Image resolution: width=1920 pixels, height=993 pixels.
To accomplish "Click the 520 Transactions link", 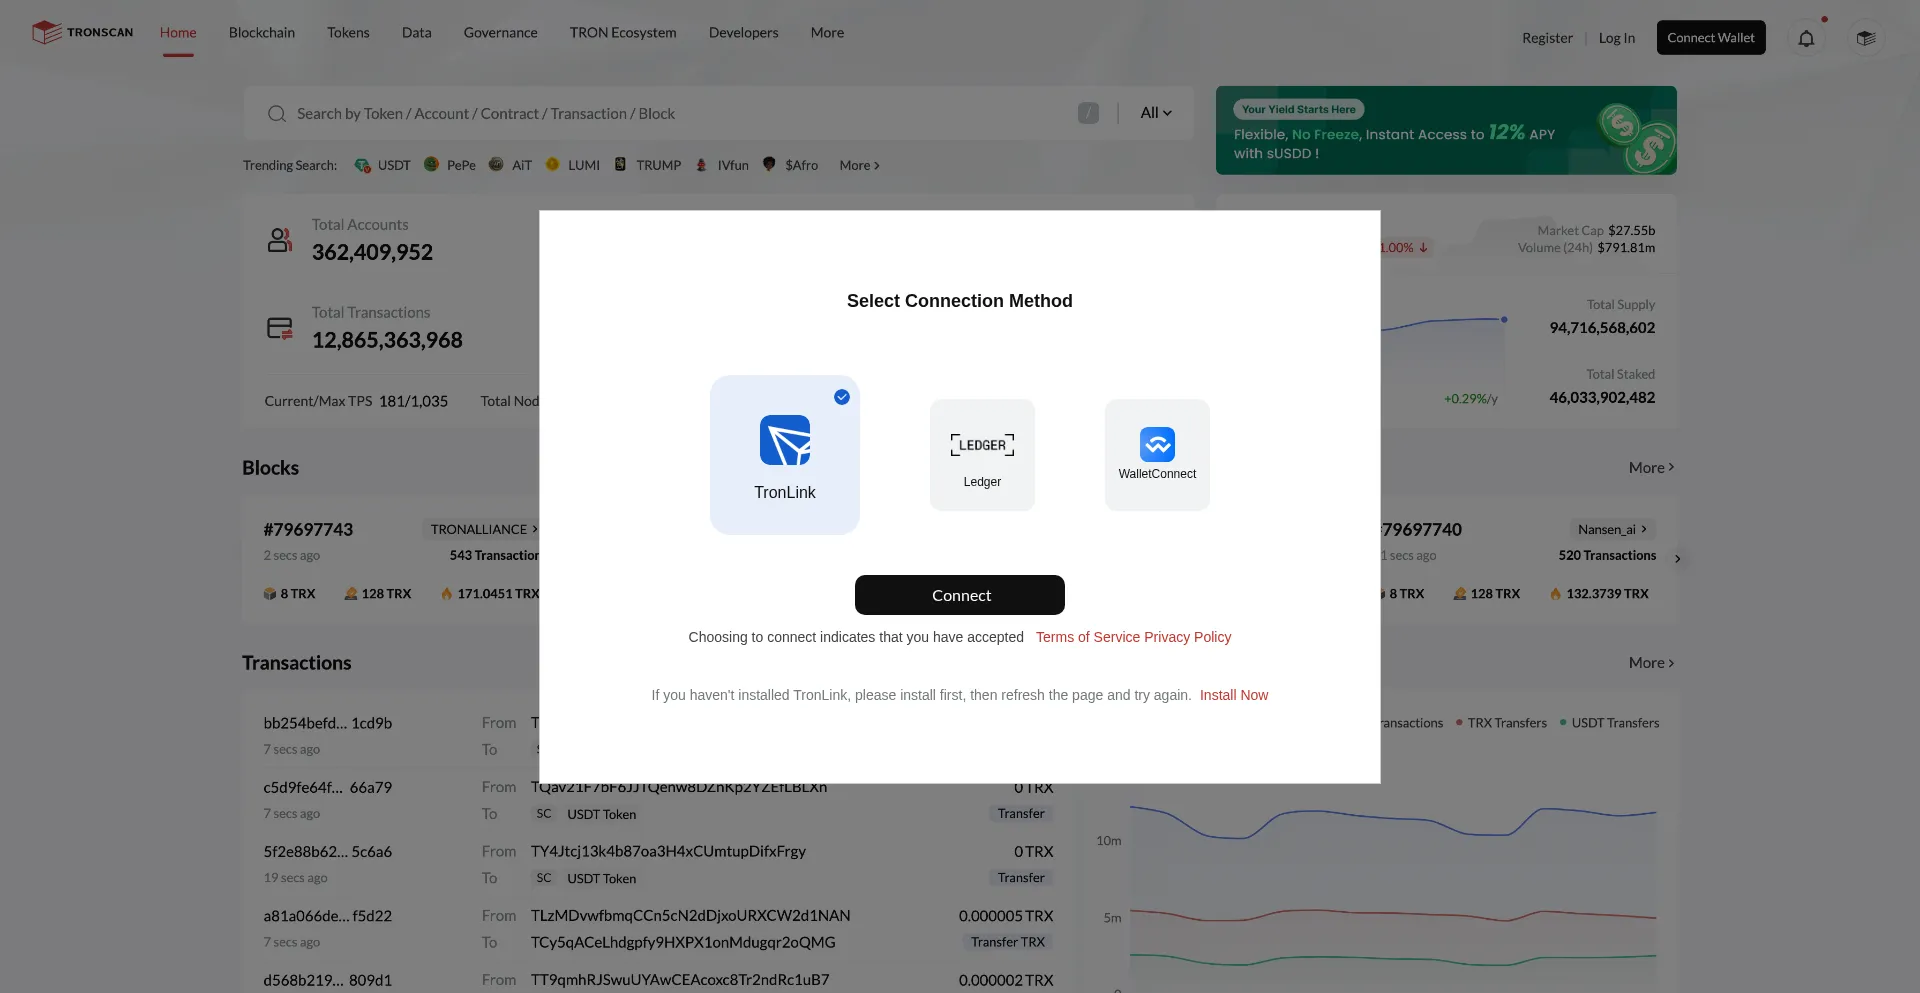I will point(1607,556).
